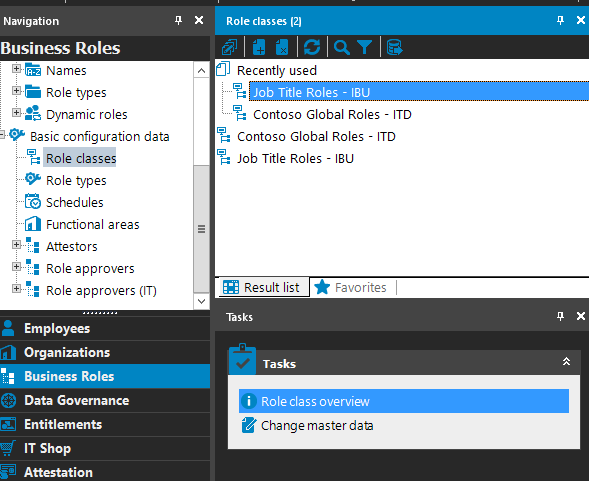
Task: Expand the Names tree node
Action: [x=16, y=69]
